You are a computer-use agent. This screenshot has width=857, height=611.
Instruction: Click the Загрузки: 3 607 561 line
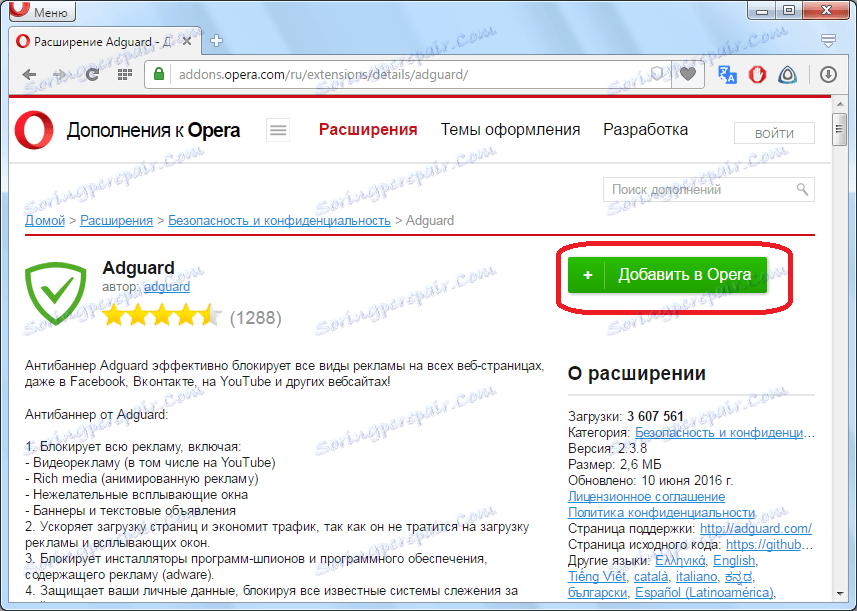626,416
